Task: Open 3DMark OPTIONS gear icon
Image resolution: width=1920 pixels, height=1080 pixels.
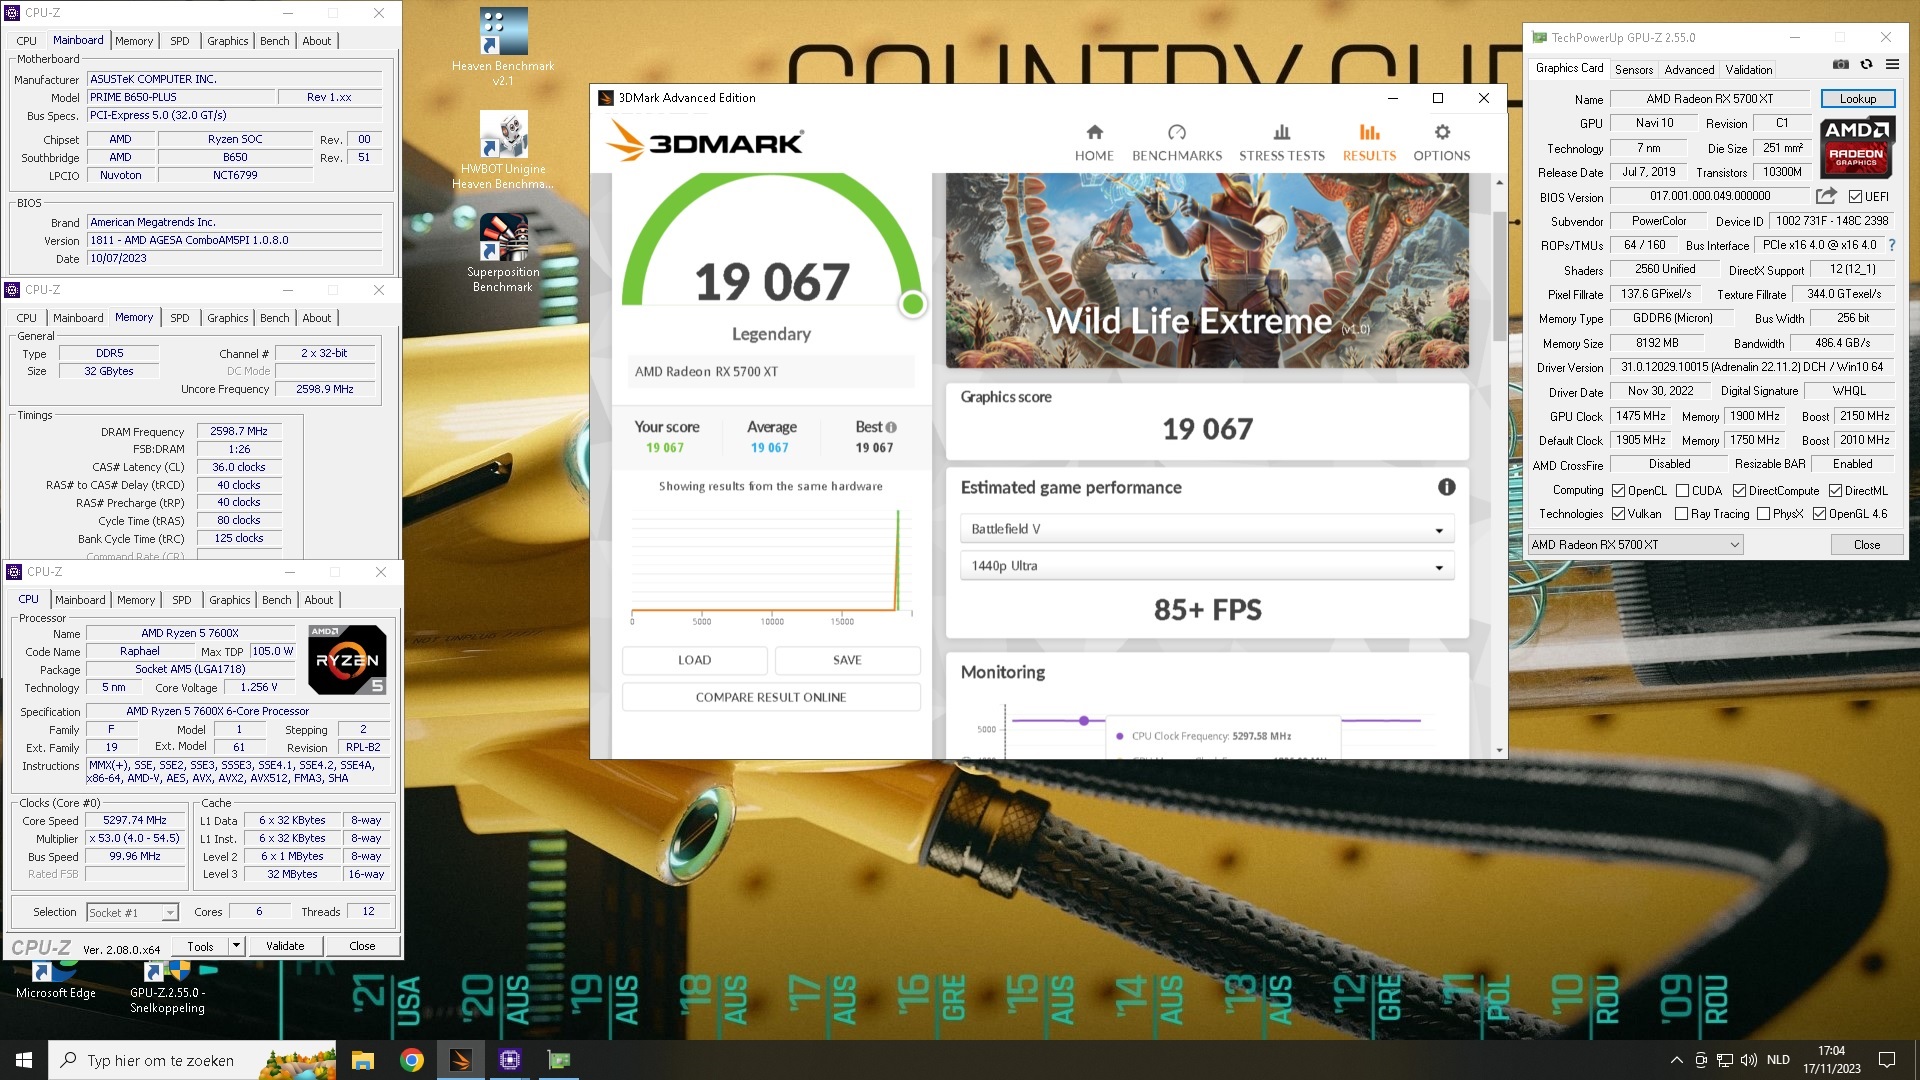Action: pos(1442,132)
